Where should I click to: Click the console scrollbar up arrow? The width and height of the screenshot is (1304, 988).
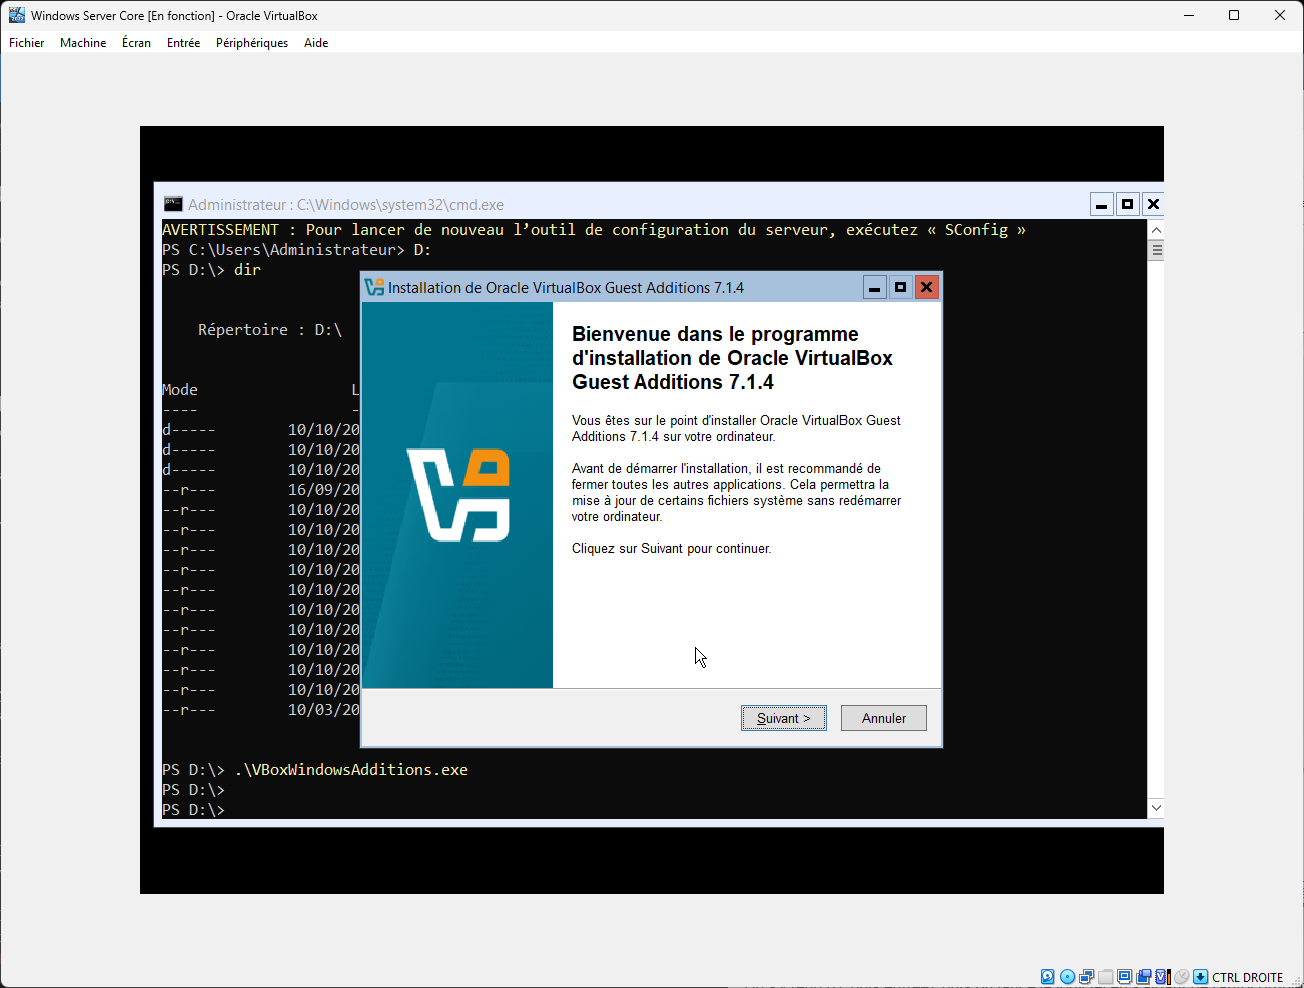(1156, 229)
